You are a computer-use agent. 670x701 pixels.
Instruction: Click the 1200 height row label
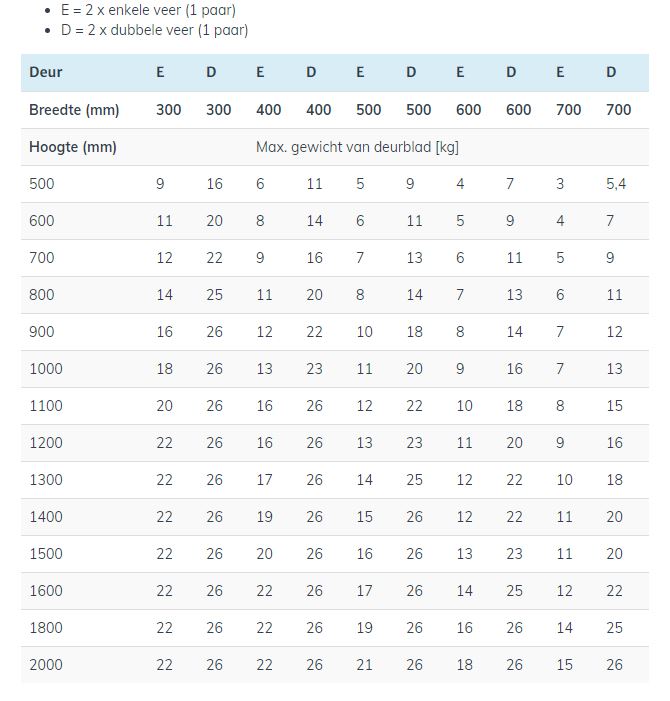click(45, 443)
